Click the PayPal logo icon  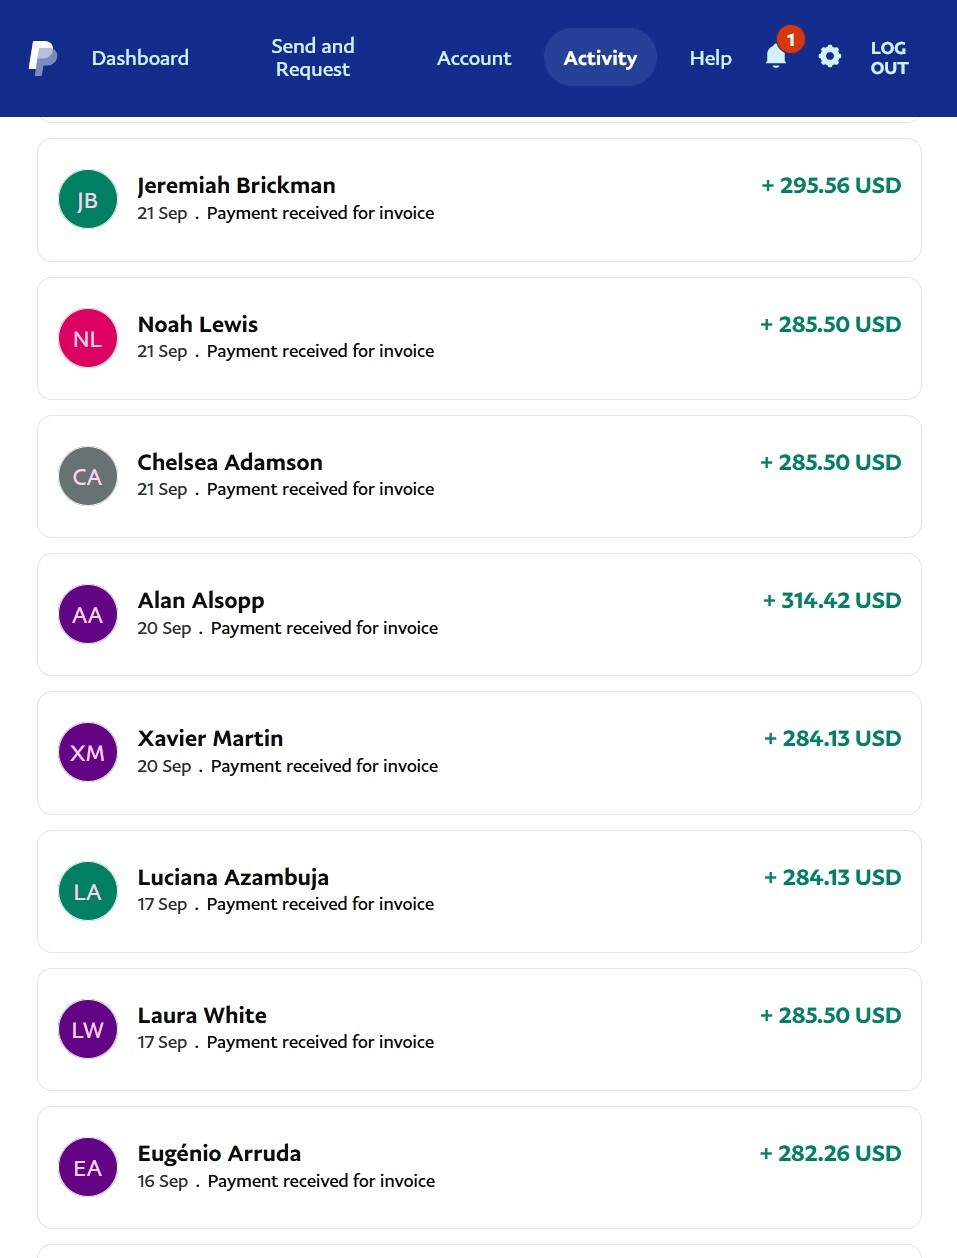(42, 58)
